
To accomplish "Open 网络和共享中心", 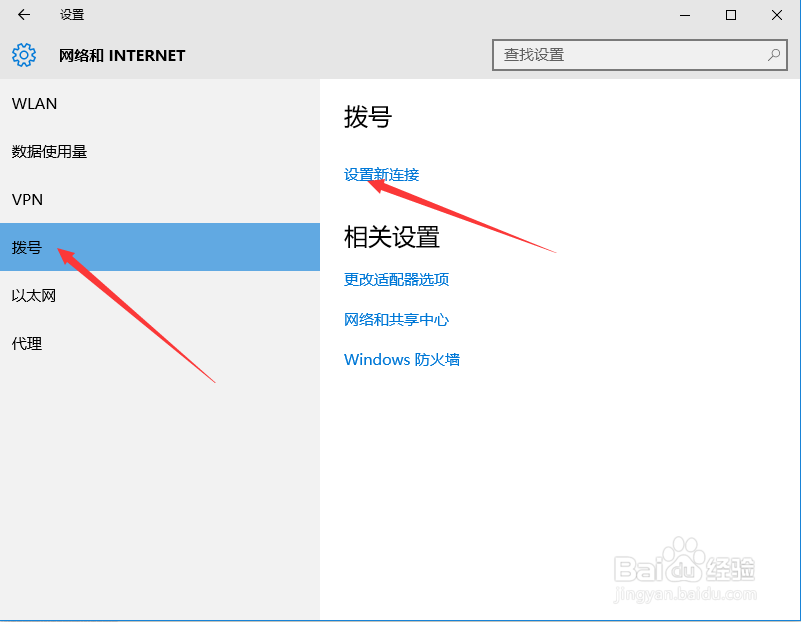I will pyautogui.click(x=396, y=320).
